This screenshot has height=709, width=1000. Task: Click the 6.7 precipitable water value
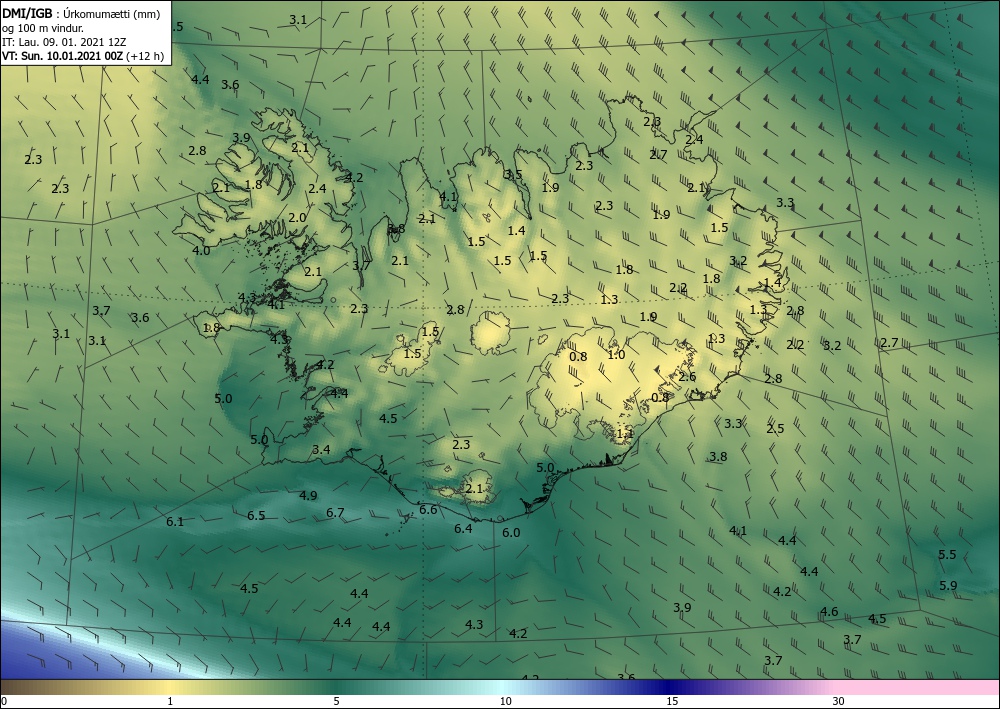pyautogui.click(x=335, y=513)
